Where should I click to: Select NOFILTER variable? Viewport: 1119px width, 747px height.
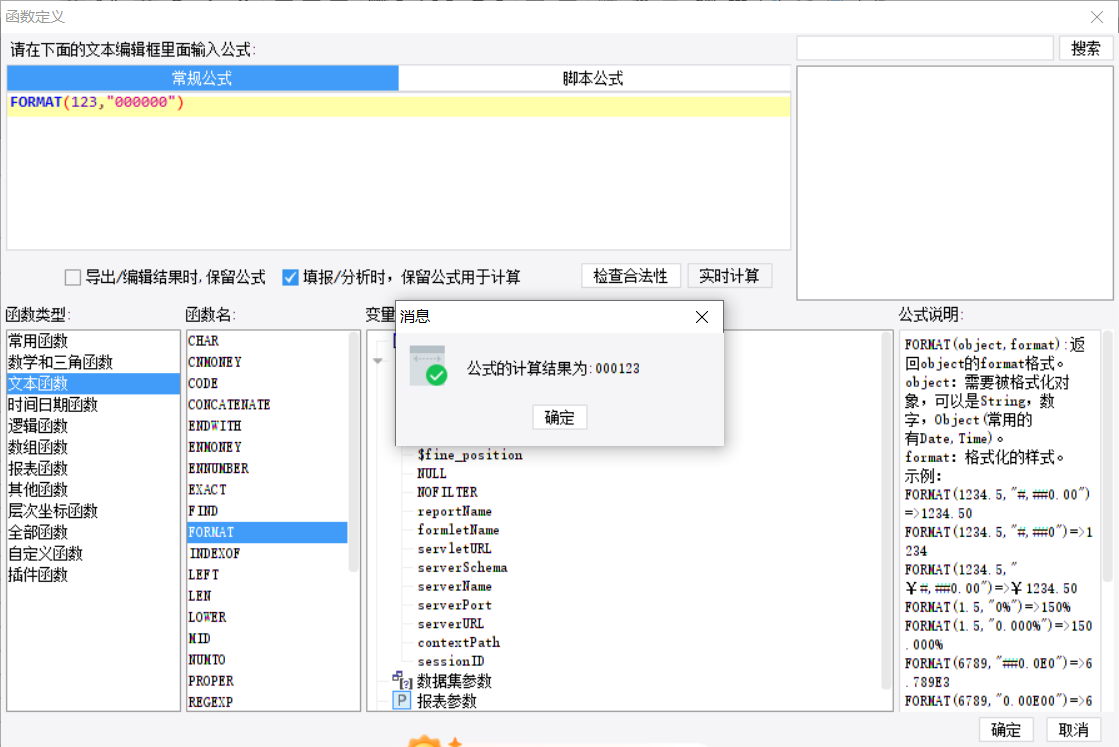(447, 492)
